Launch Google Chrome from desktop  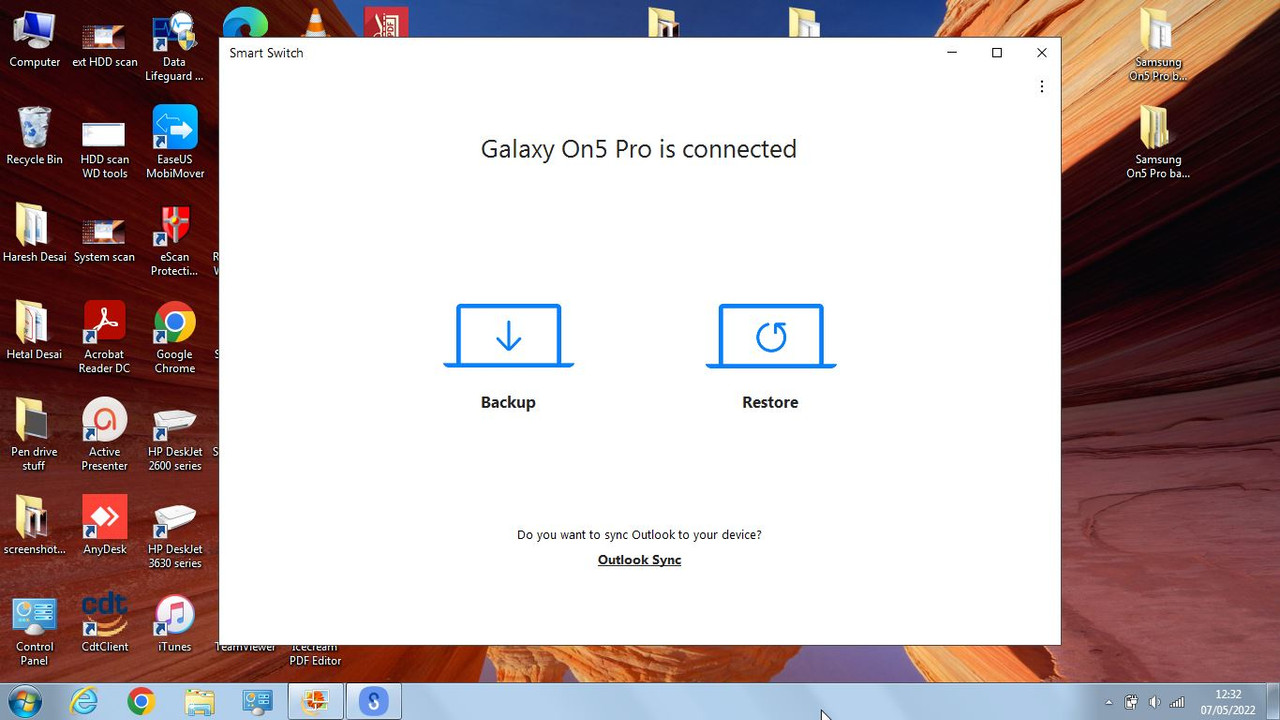coord(174,337)
